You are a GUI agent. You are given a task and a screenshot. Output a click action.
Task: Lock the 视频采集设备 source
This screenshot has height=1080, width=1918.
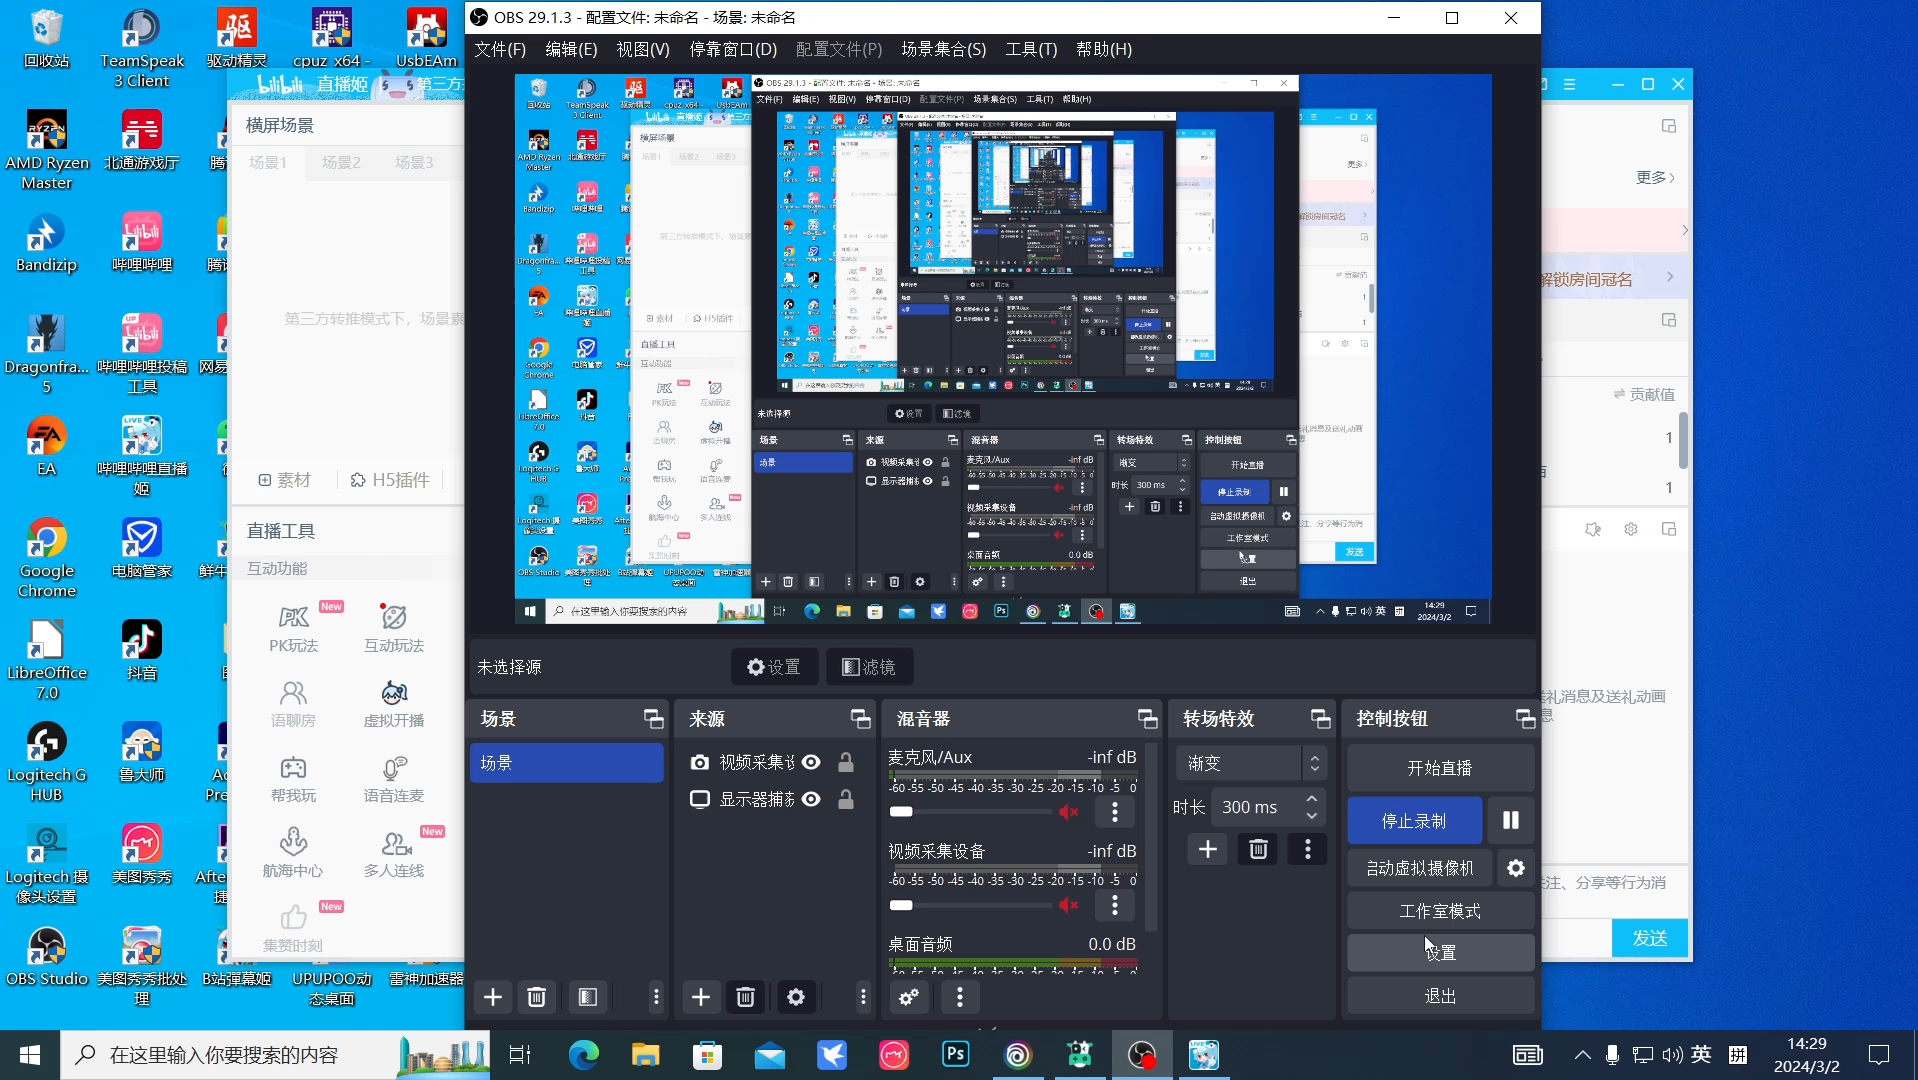[x=846, y=762]
